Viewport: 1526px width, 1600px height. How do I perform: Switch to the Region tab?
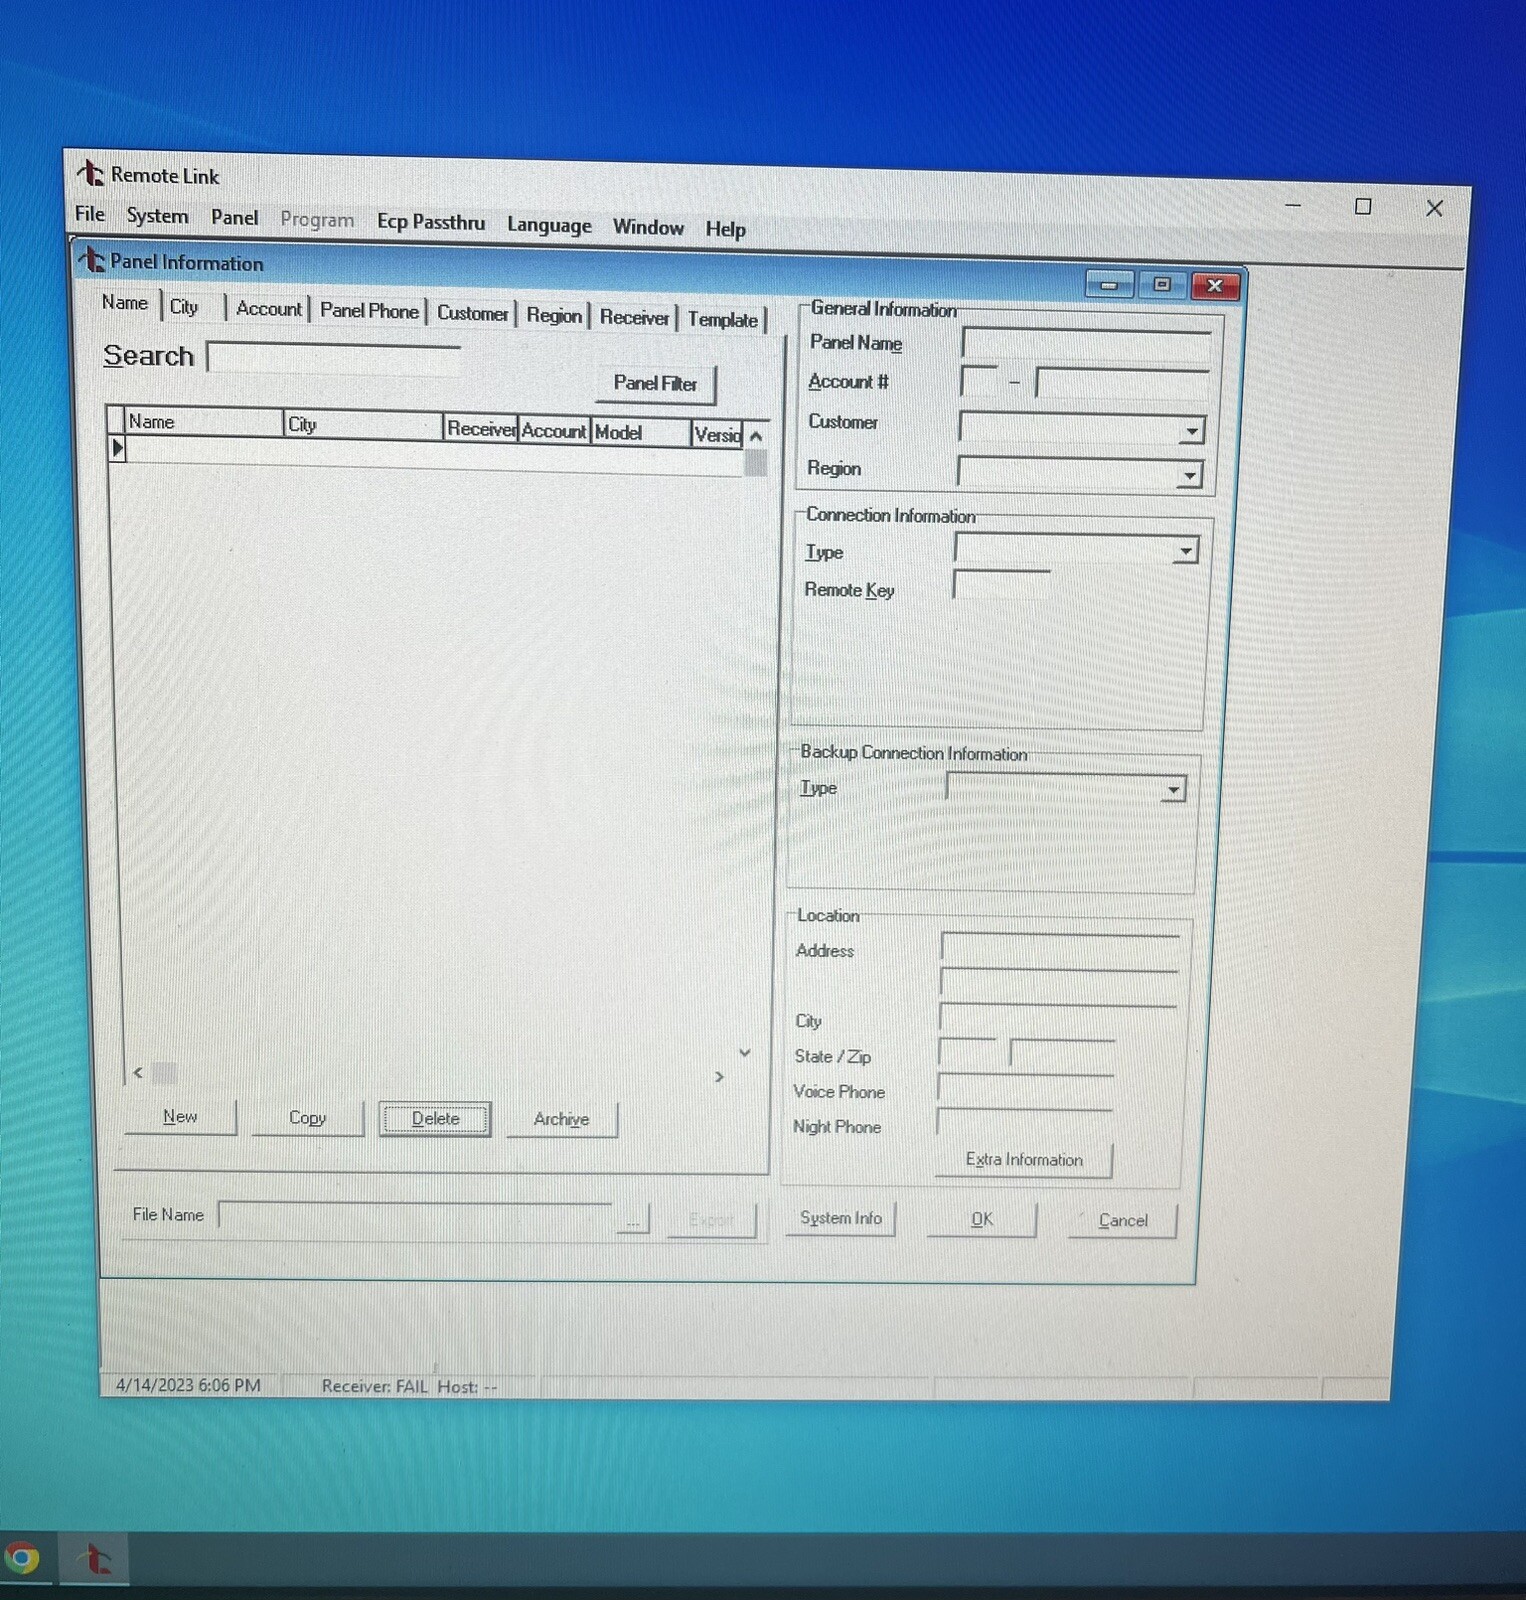(x=554, y=315)
